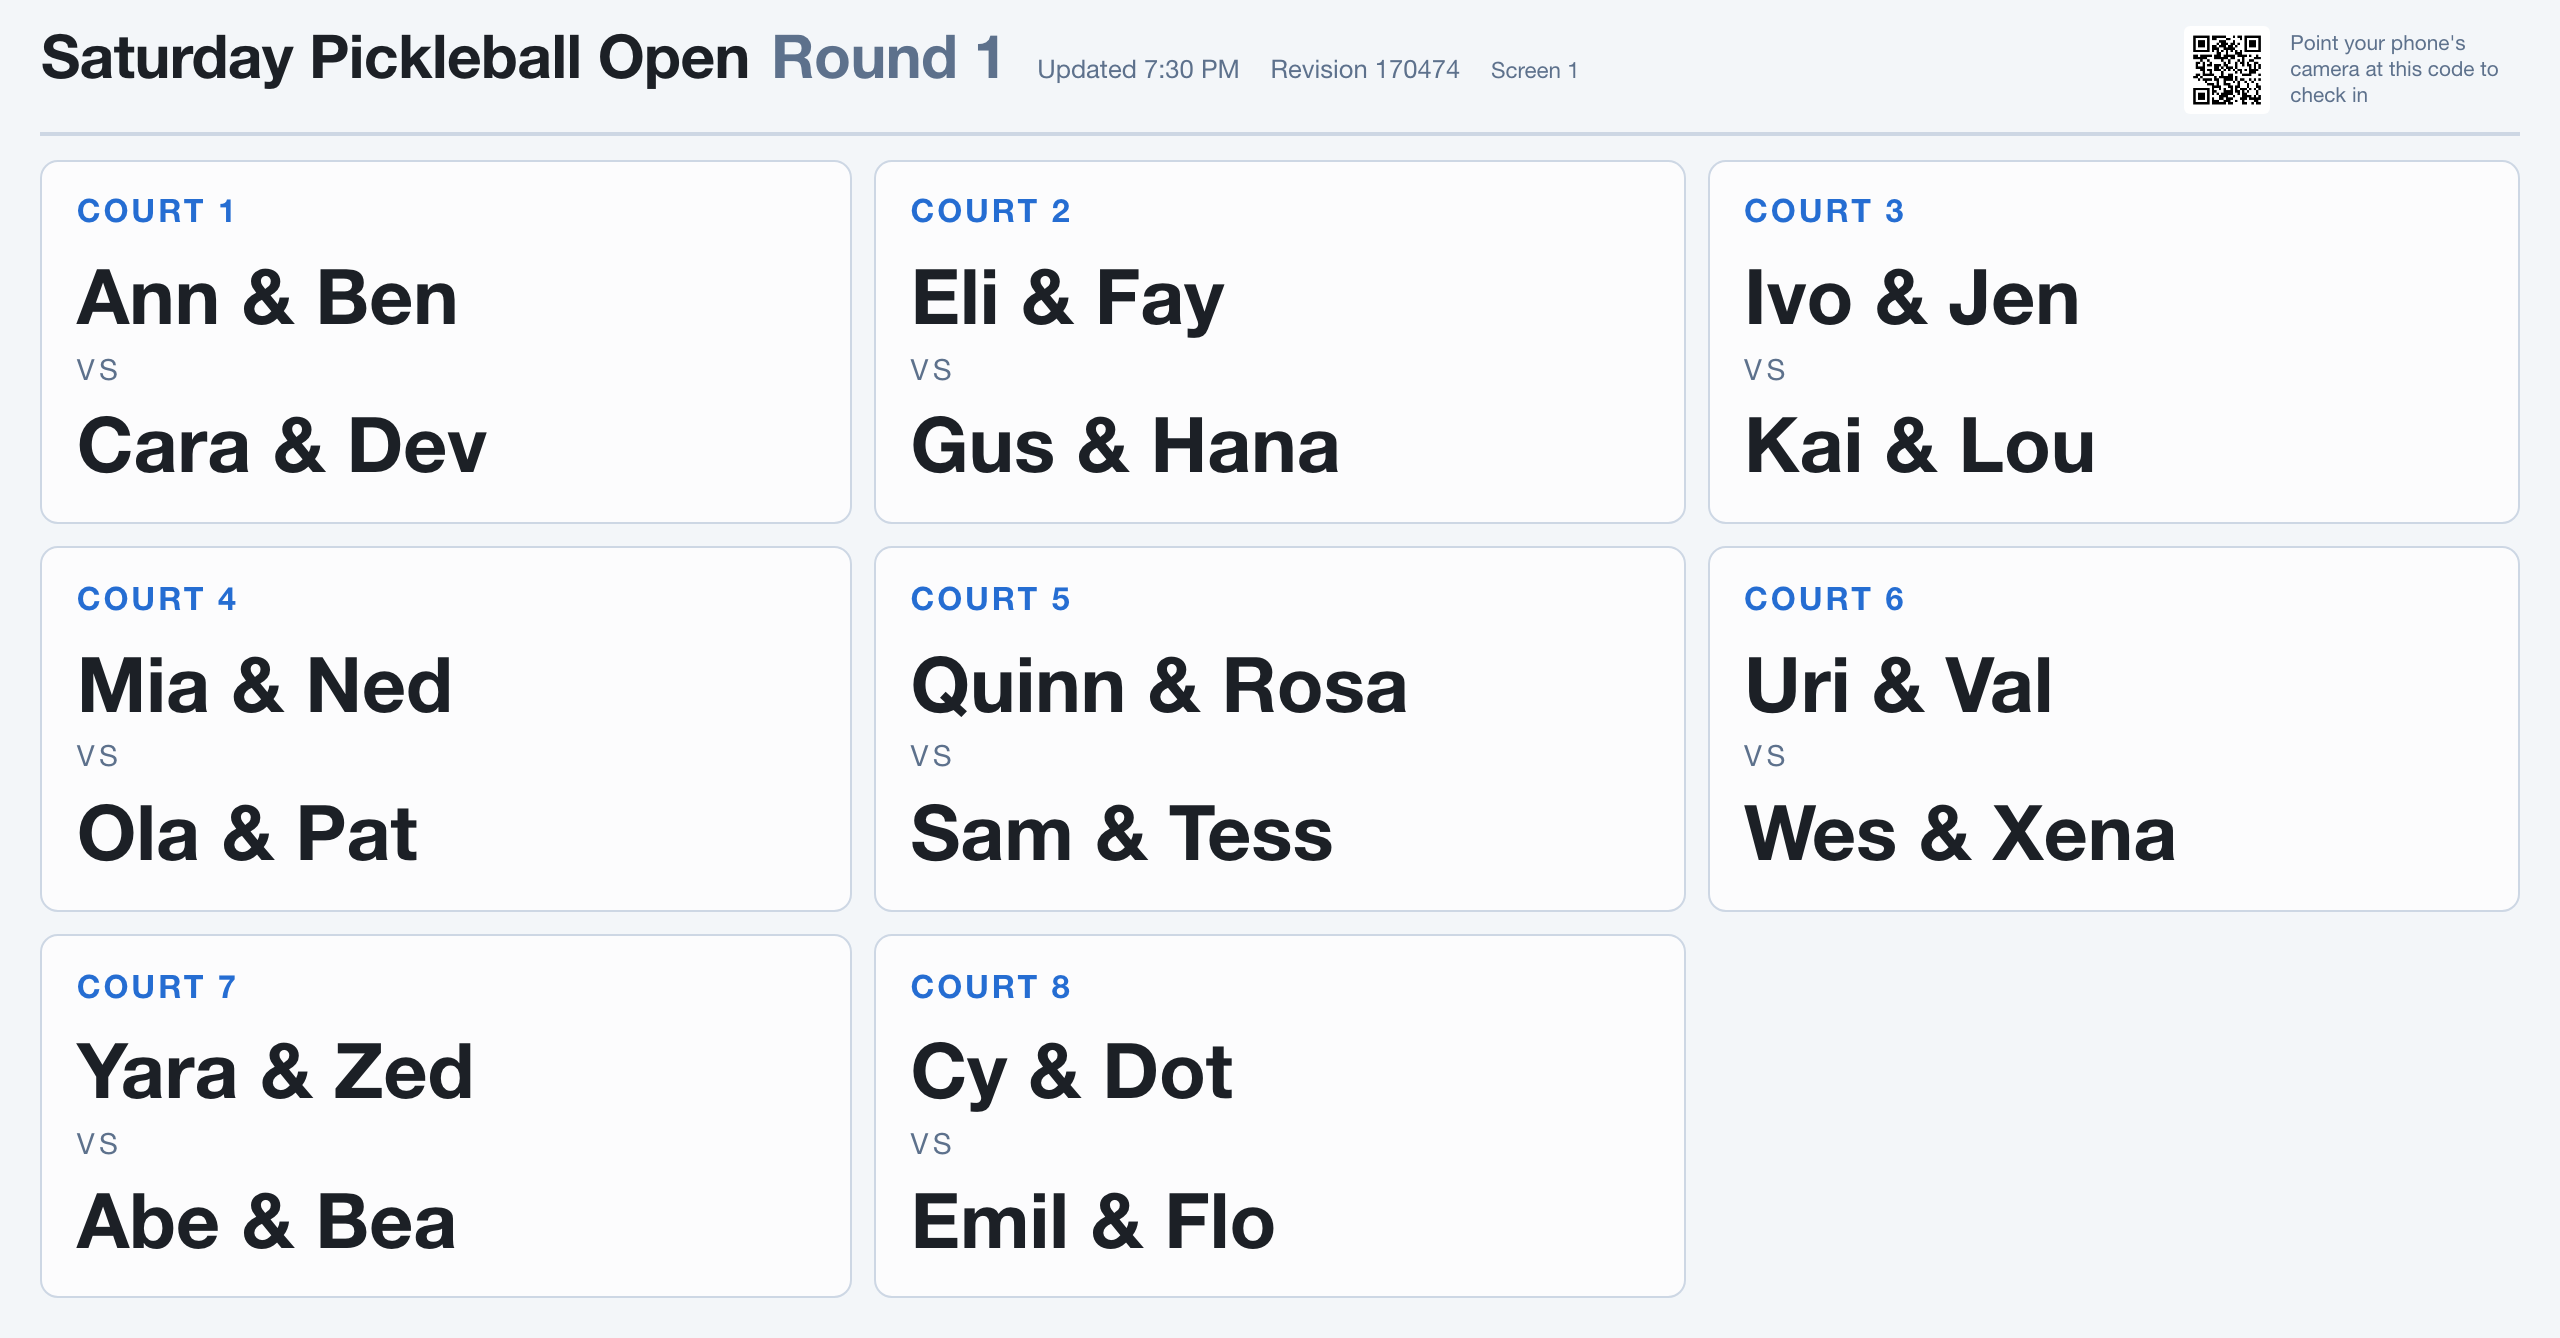
Task: Click the Court 3 label
Action: pos(1824,211)
